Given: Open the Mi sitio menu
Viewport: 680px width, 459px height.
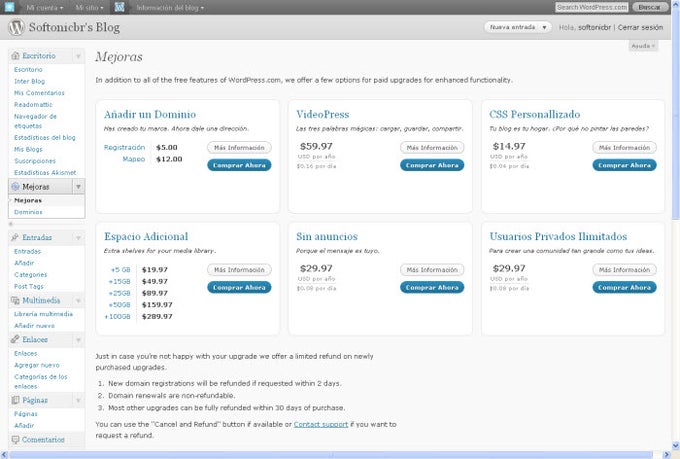Looking at the screenshot, I should pyautogui.click(x=89, y=7).
